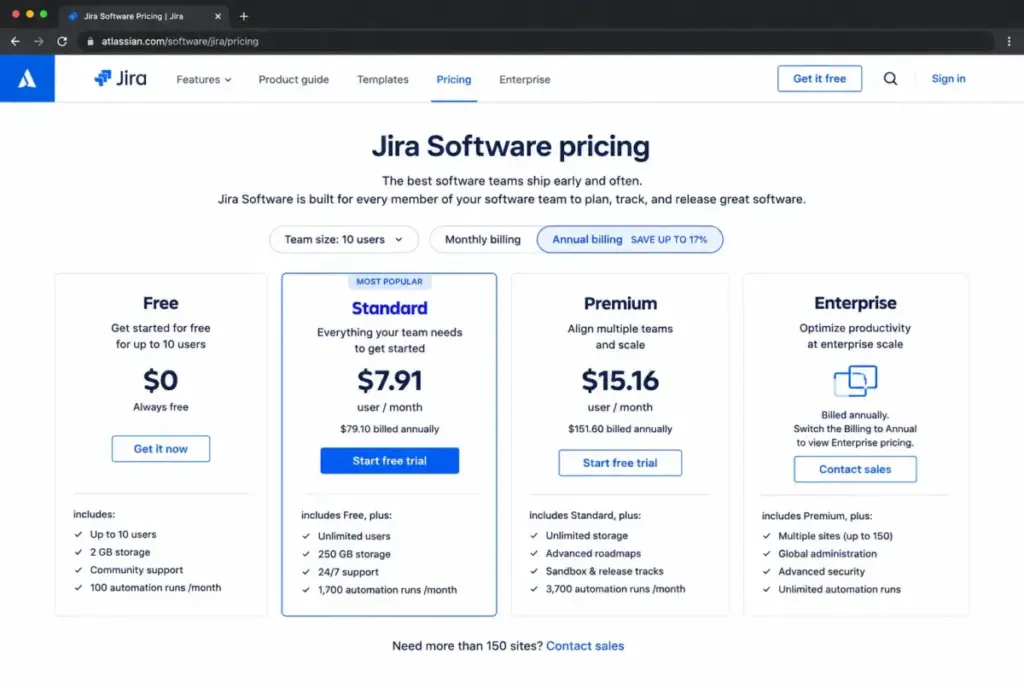The image size is (1024, 683).
Task: Click the "Advanced roadmaps" feature
Action: (593, 553)
